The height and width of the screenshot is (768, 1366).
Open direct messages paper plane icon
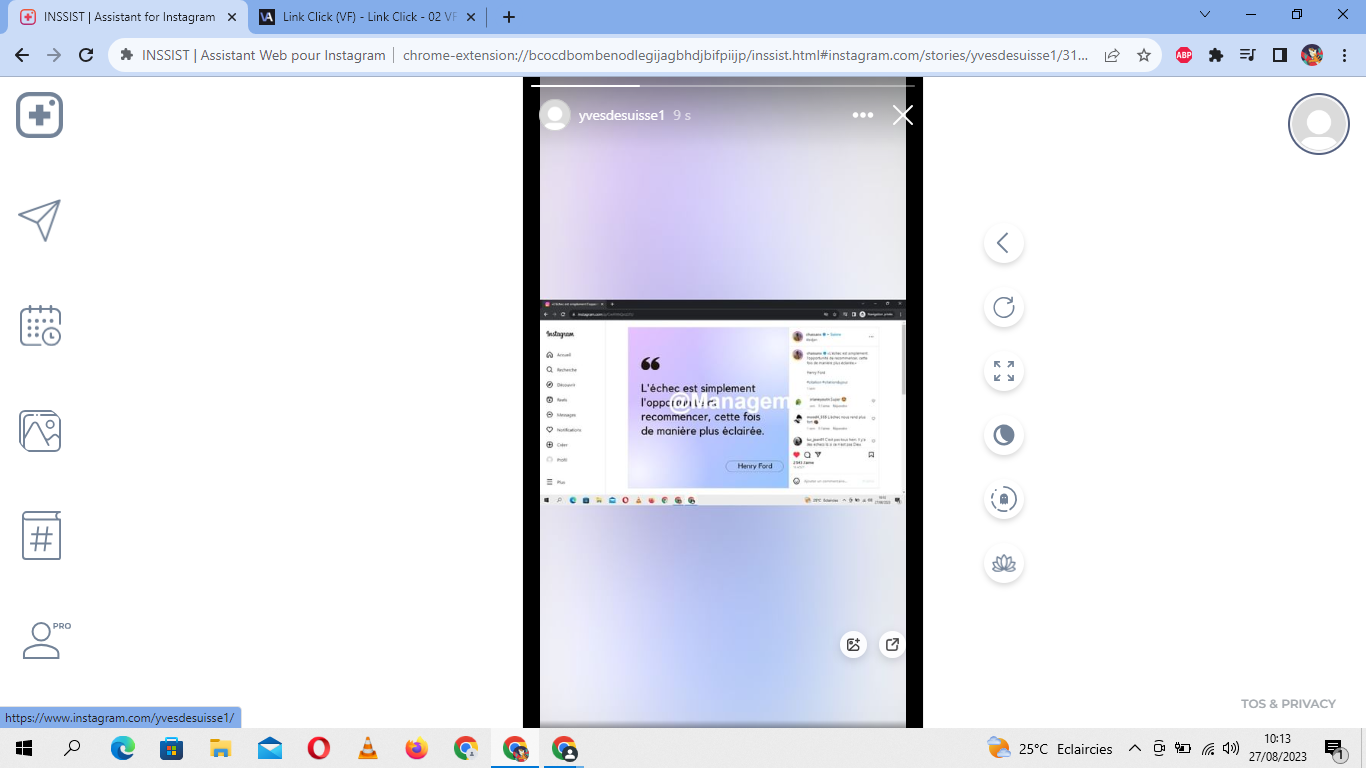[40, 220]
